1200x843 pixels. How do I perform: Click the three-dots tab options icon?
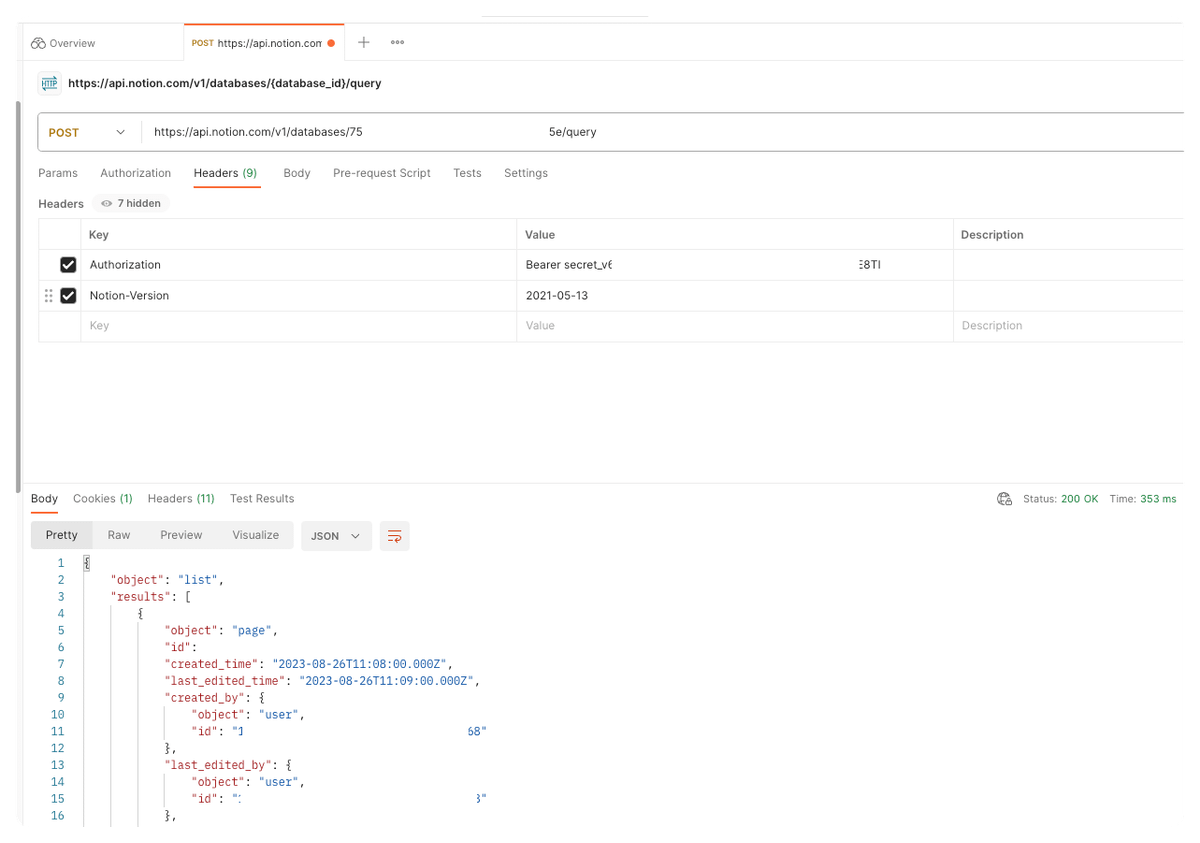(396, 42)
